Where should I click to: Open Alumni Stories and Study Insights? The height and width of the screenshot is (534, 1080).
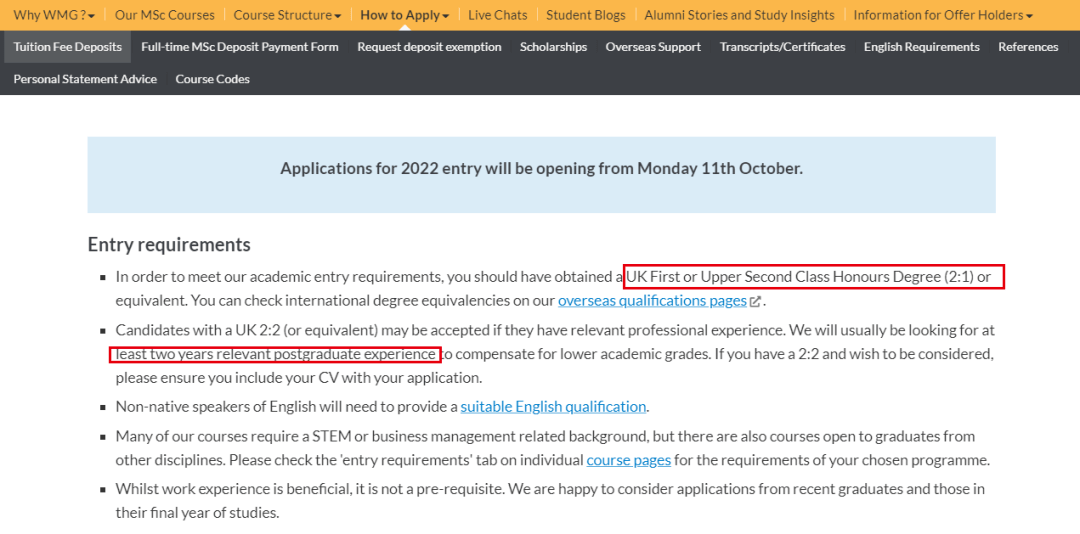coord(739,15)
